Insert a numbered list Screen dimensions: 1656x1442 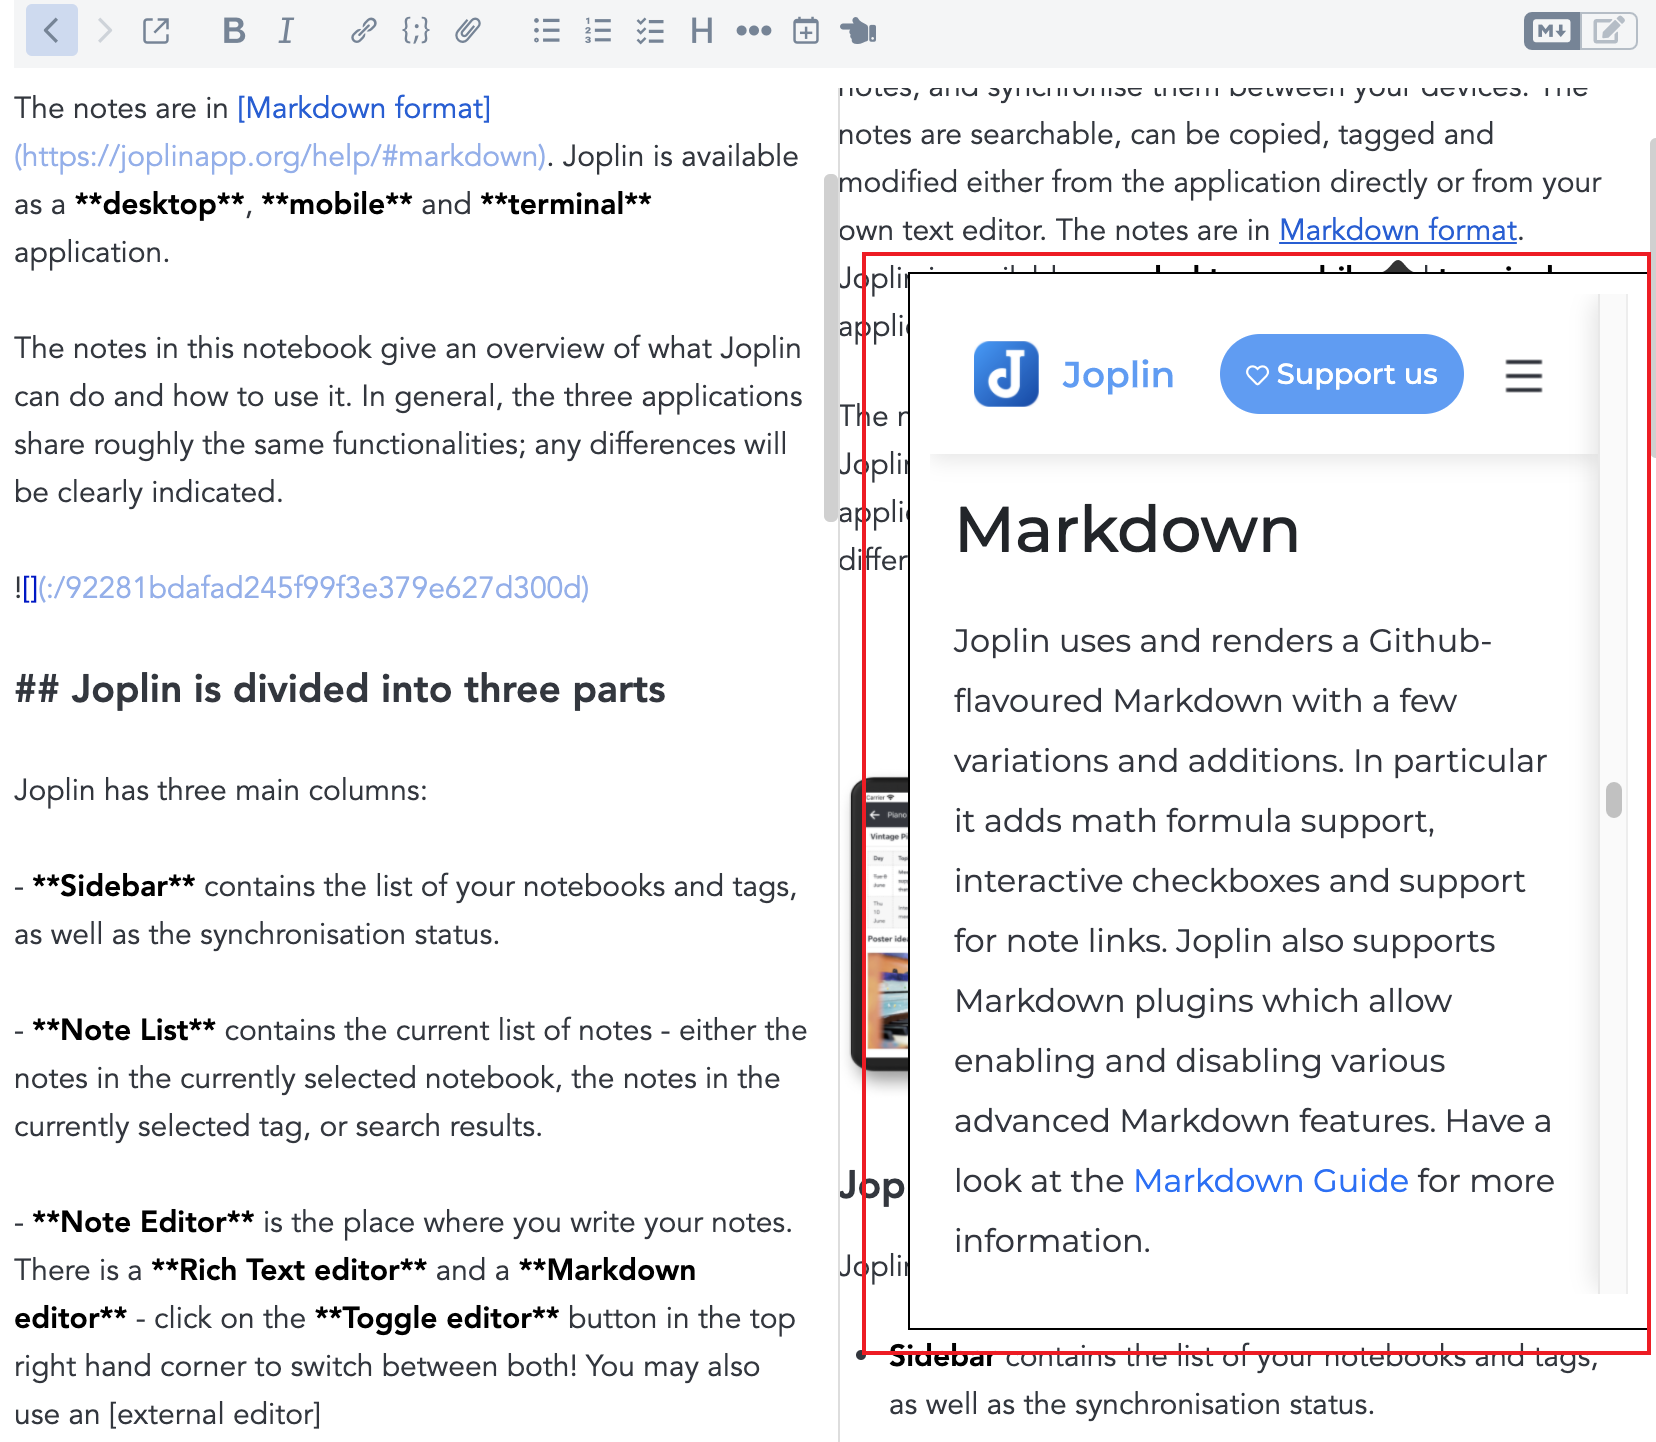[x=598, y=31]
